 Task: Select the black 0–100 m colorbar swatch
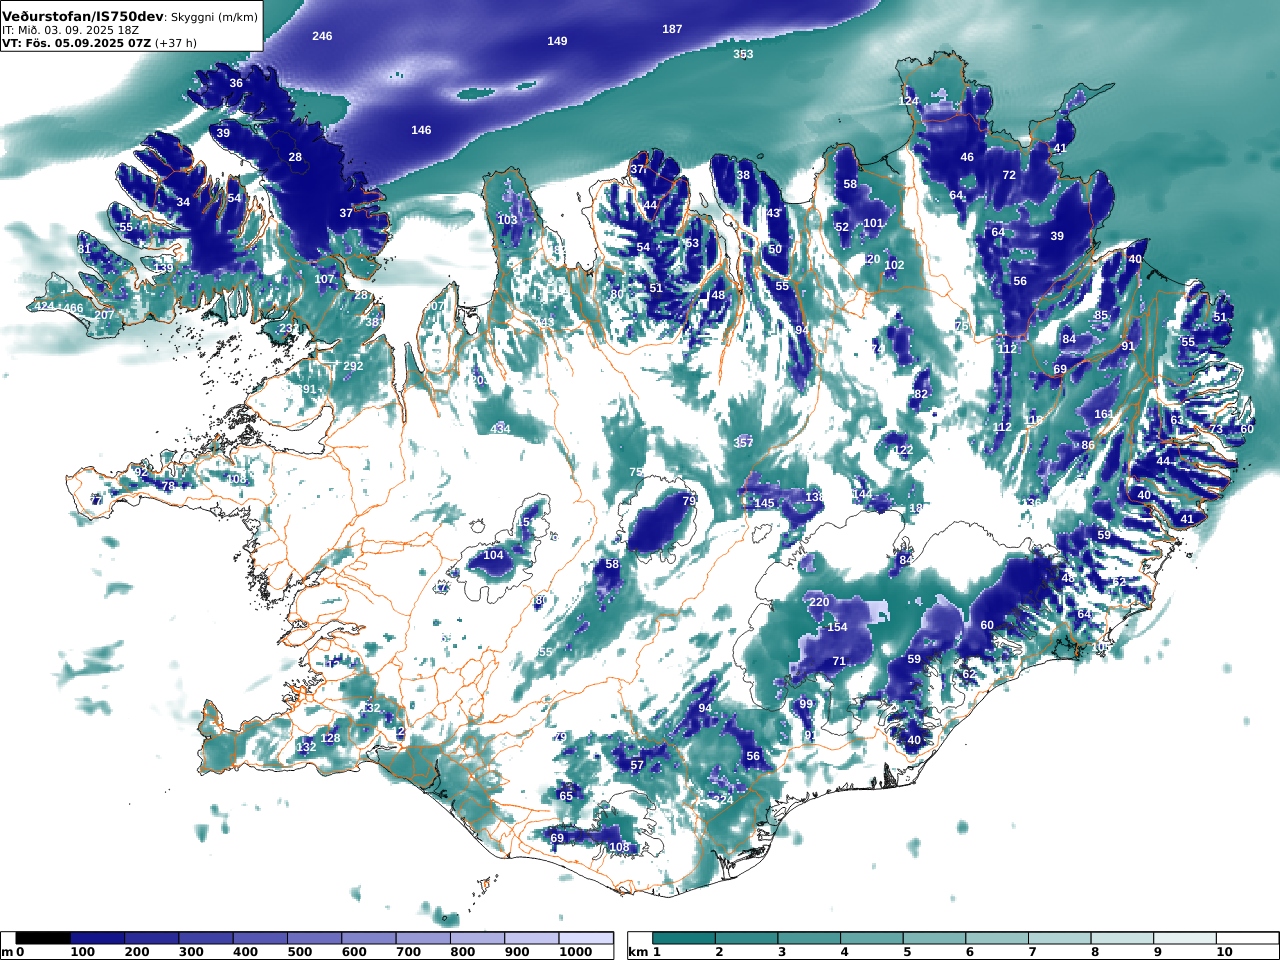[x=43, y=938]
